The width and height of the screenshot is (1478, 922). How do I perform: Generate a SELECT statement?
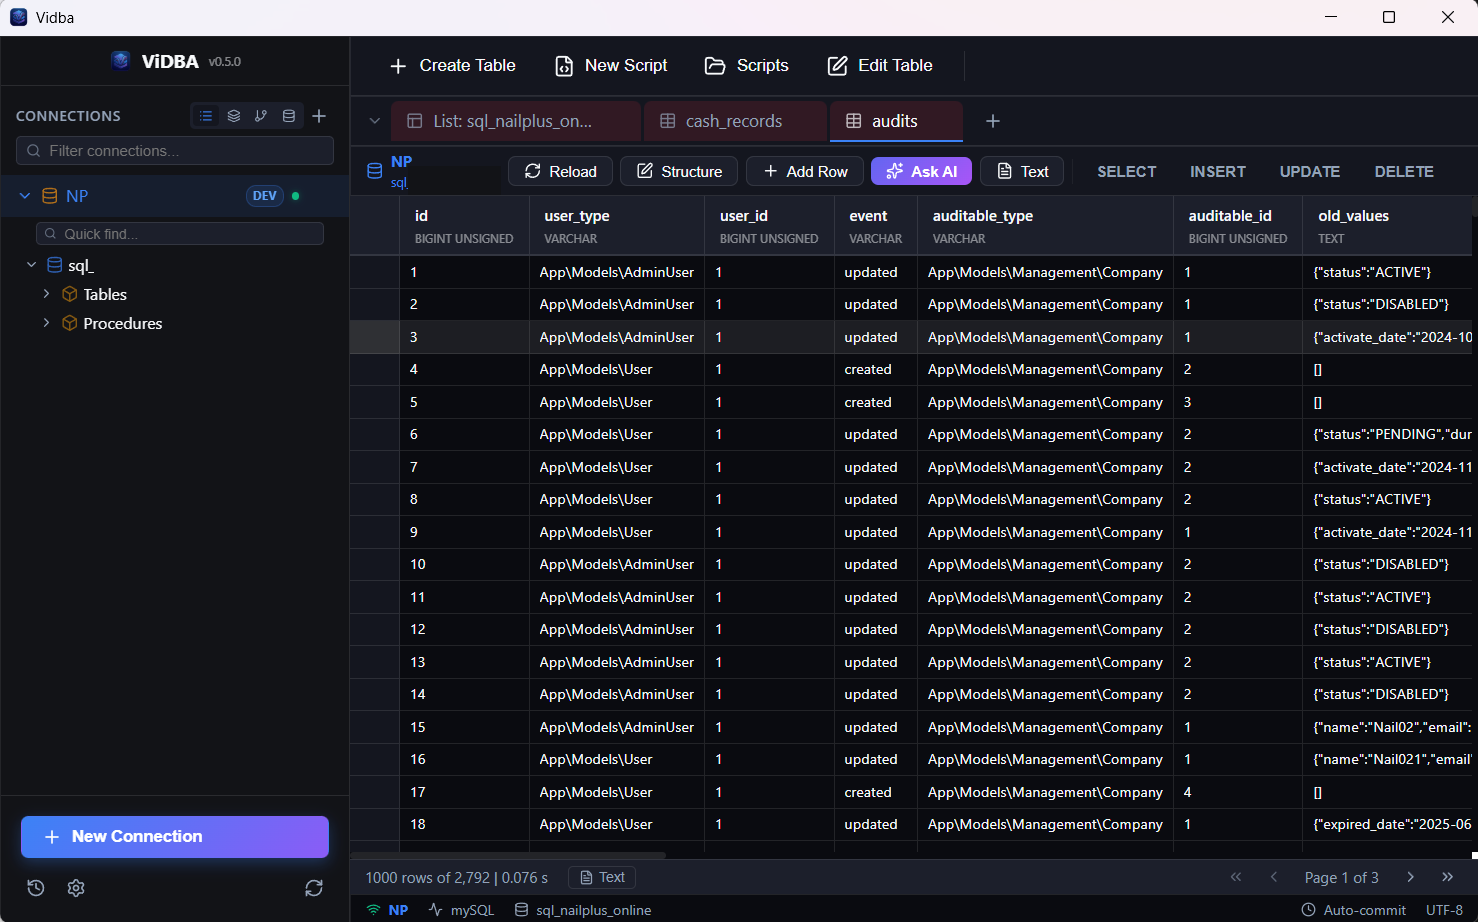[1127, 171]
